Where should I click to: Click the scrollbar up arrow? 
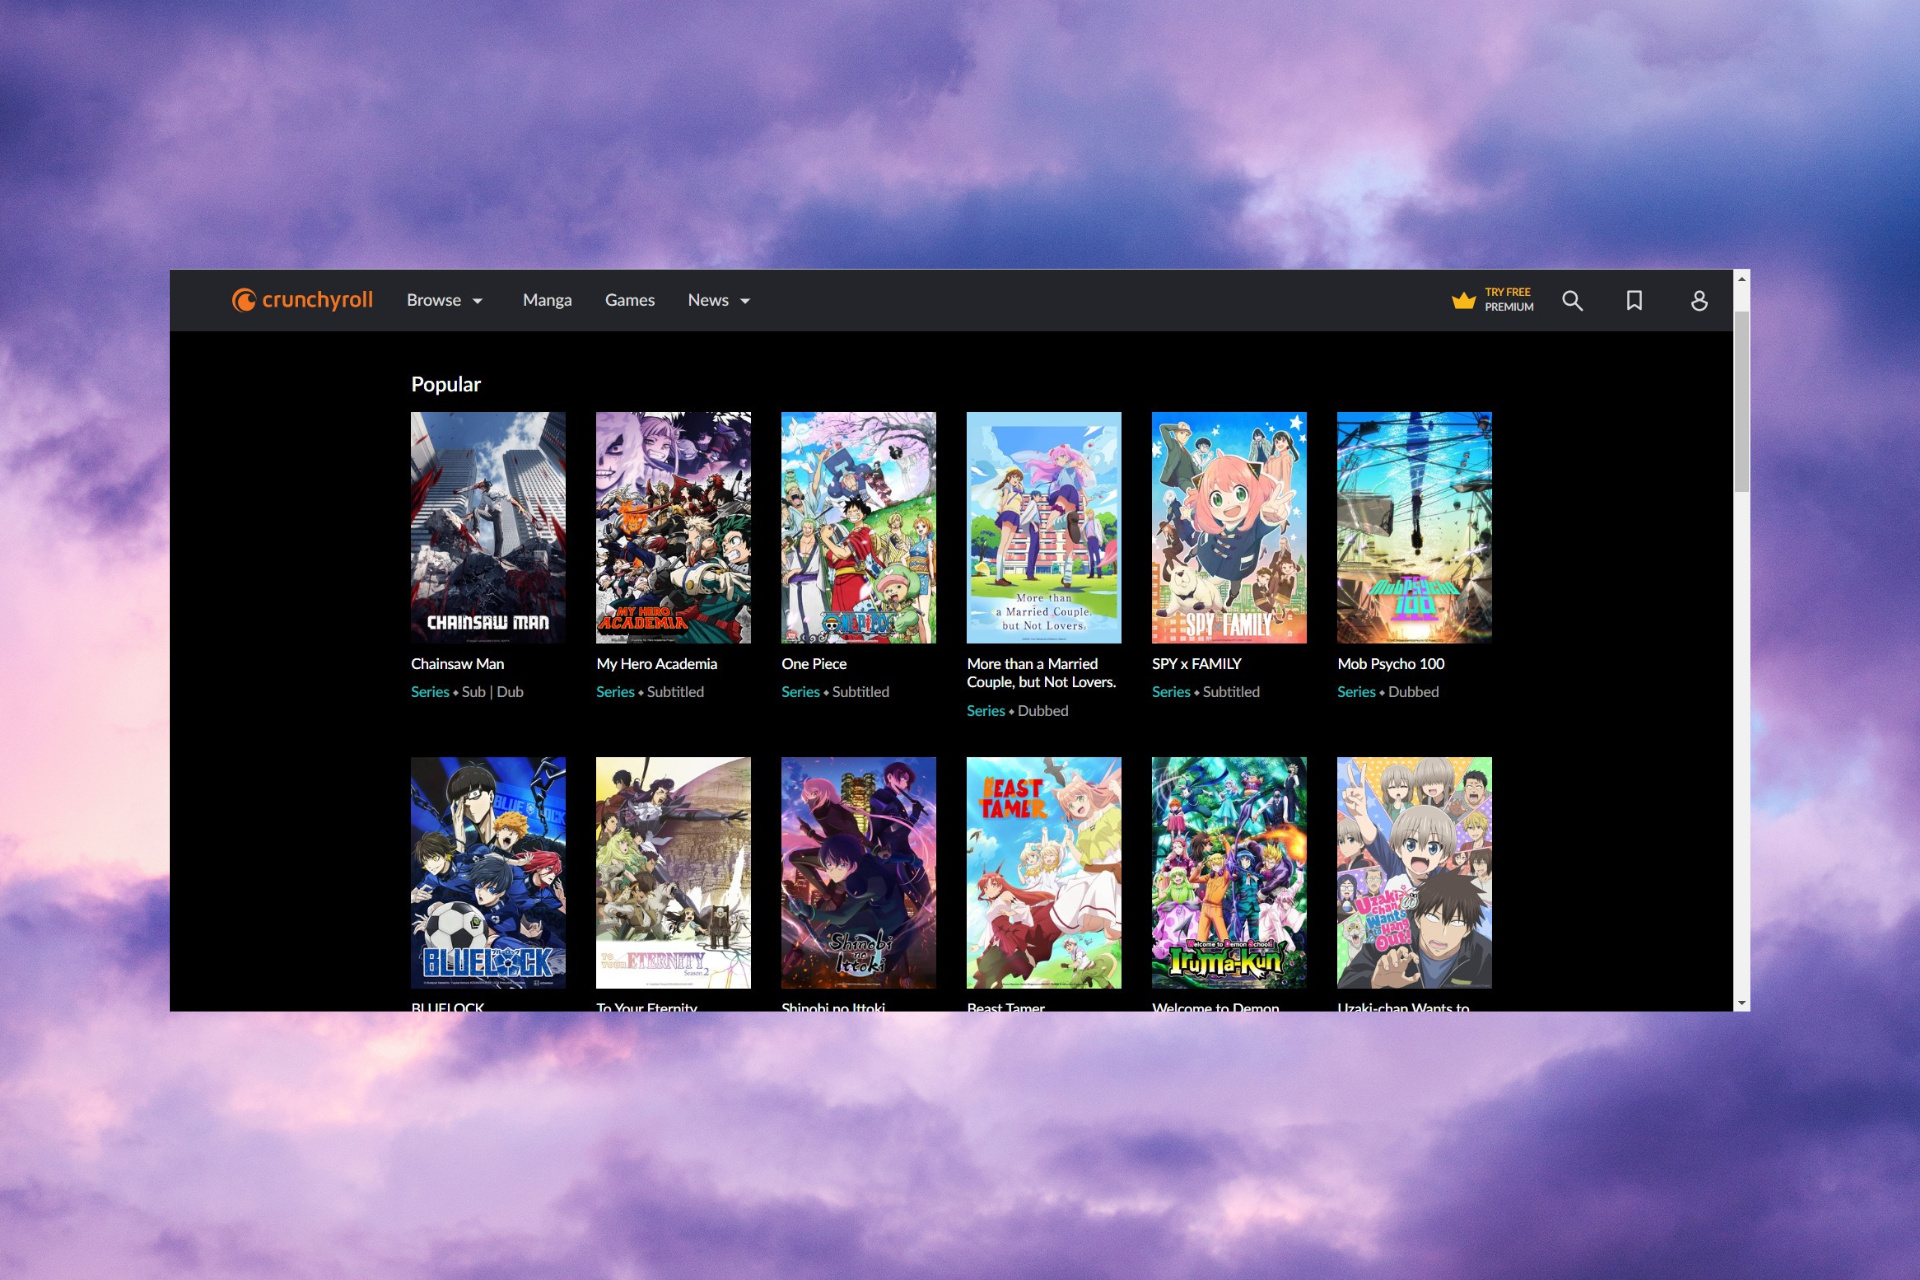click(x=1742, y=279)
